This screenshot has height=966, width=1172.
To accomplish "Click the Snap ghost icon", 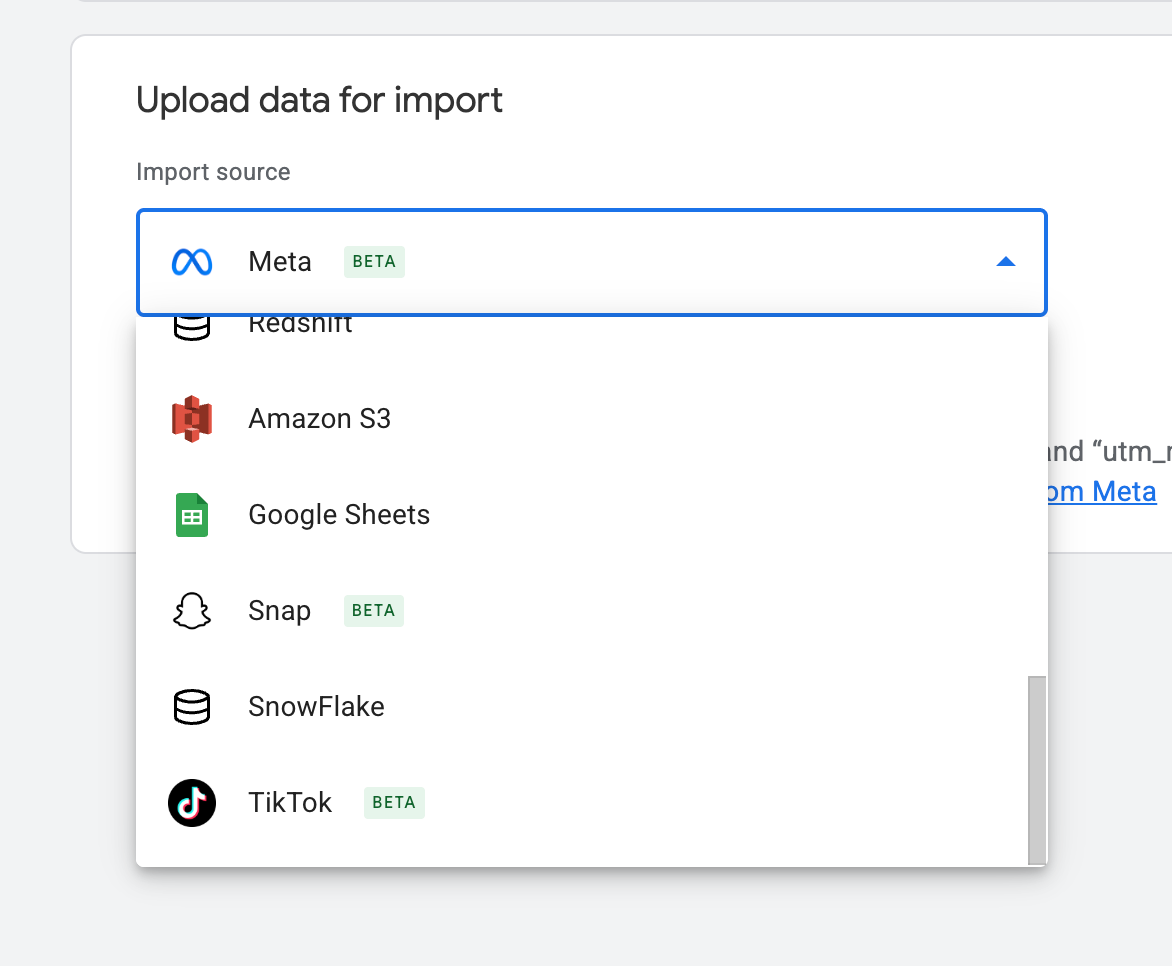I will [192, 611].
